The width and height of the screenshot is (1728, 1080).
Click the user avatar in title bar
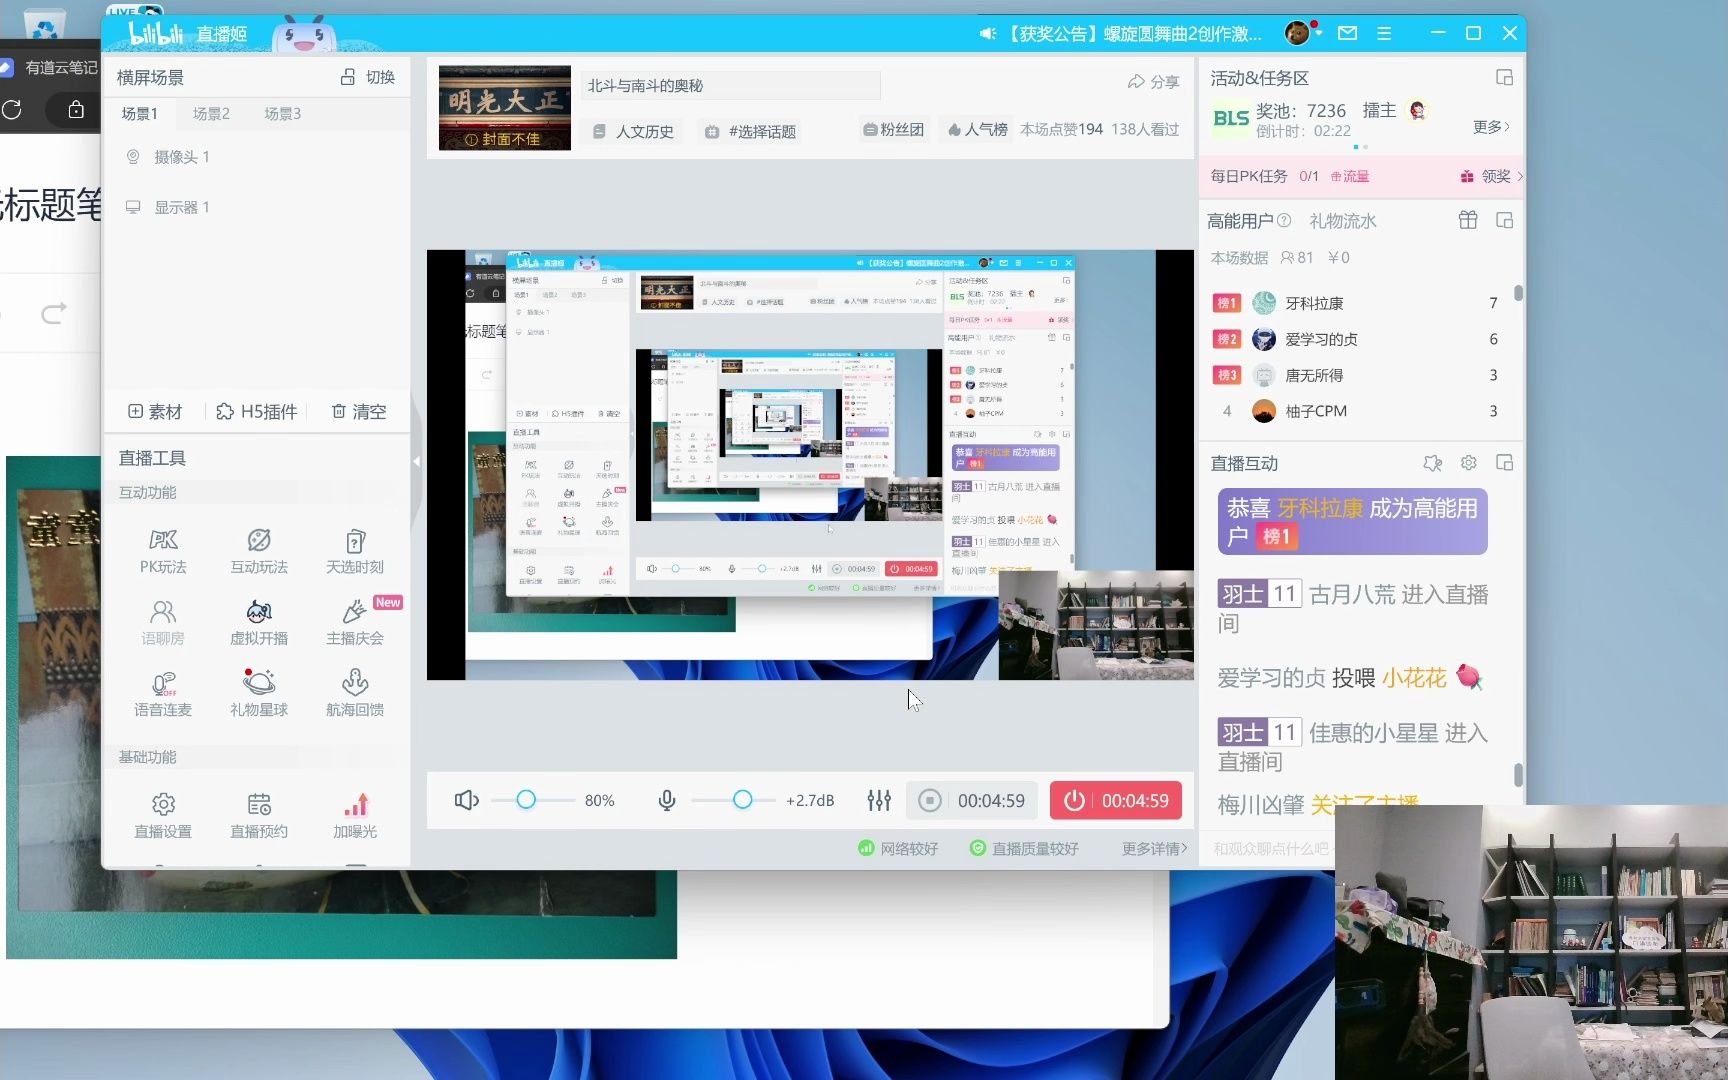click(1297, 33)
